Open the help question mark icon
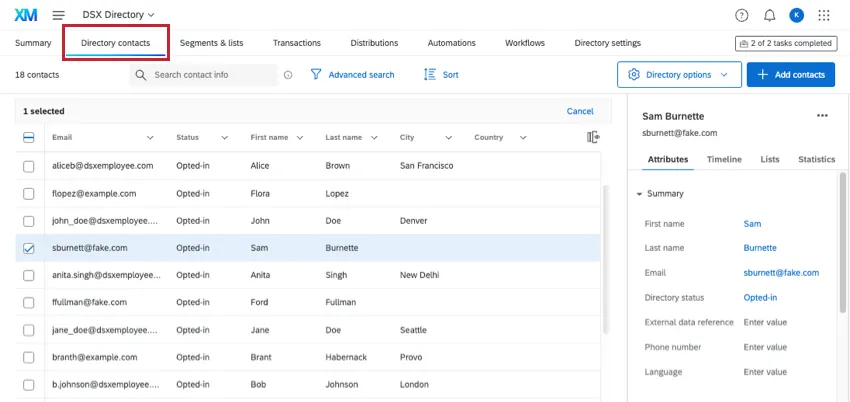The width and height of the screenshot is (850, 402). (741, 15)
